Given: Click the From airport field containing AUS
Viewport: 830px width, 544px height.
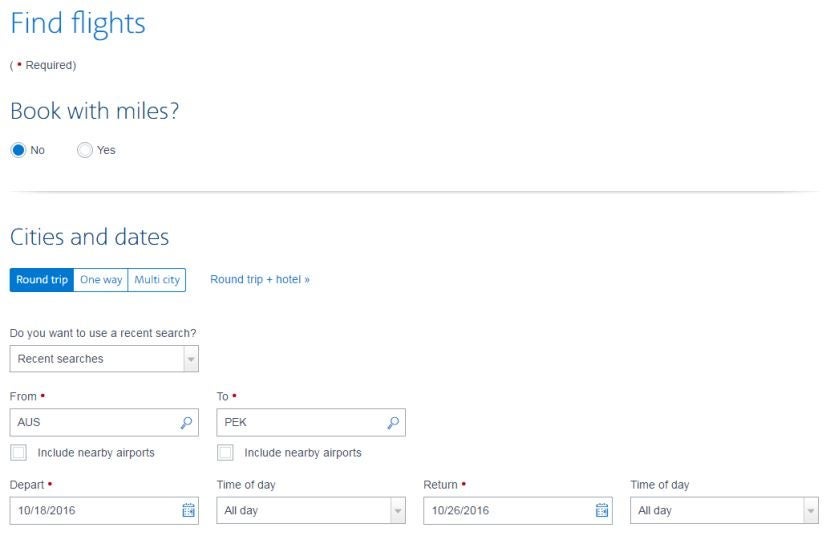Looking at the screenshot, I should (x=104, y=422).
